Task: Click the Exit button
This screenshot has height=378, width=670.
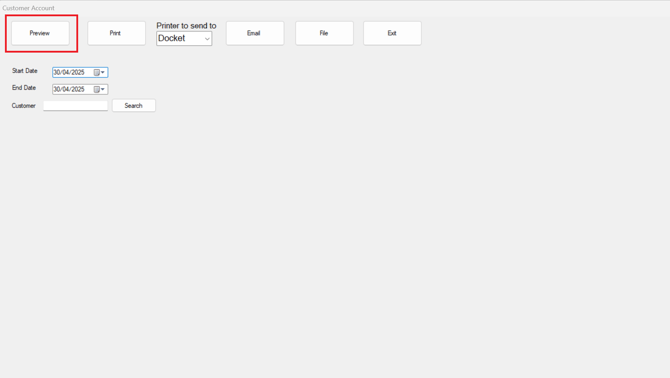Action: [x=392, y=33]
